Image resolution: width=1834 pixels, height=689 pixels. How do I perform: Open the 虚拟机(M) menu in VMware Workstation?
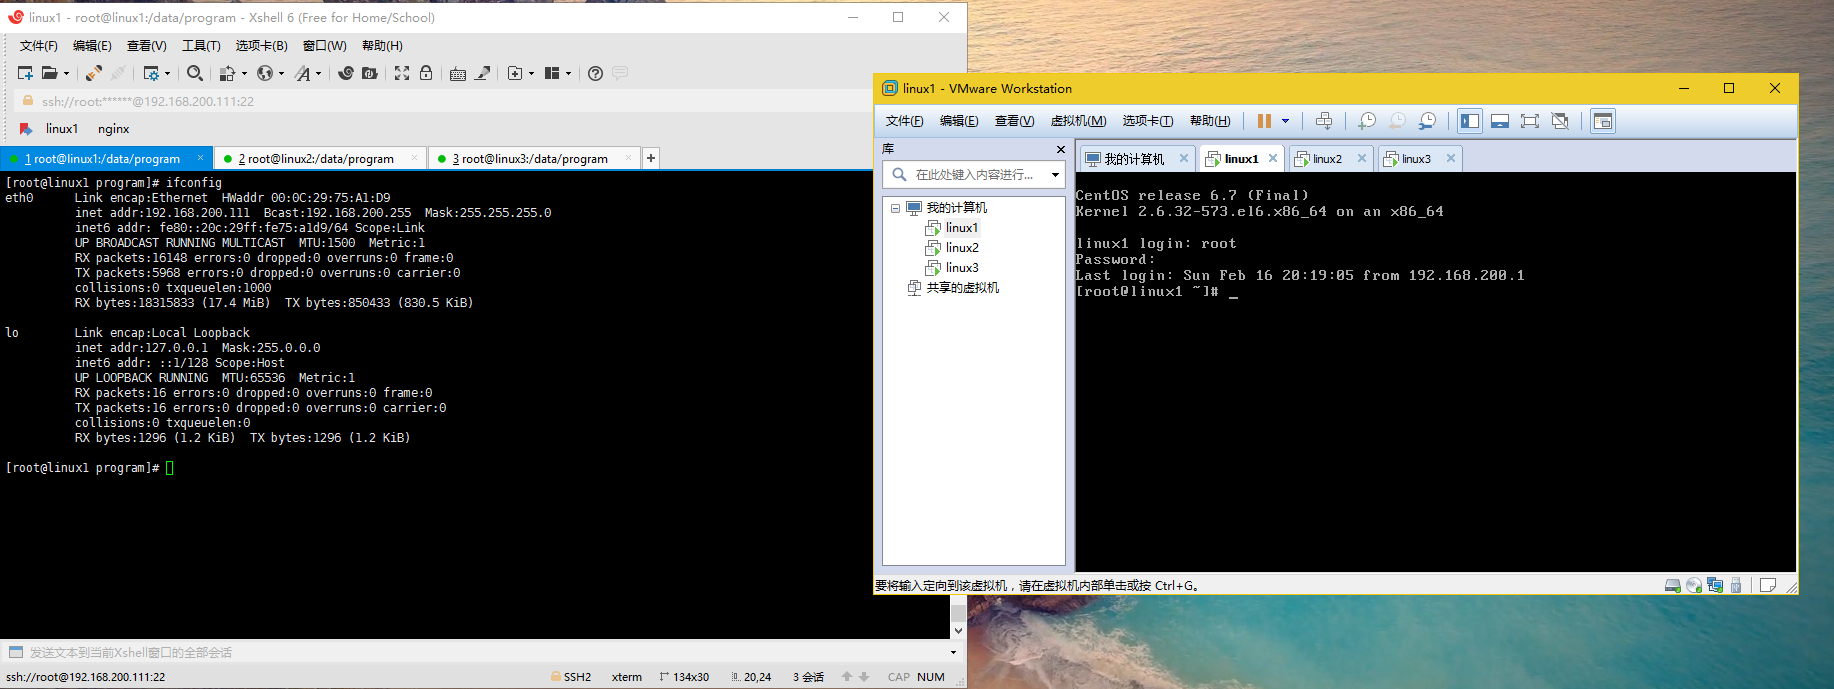1078,121
